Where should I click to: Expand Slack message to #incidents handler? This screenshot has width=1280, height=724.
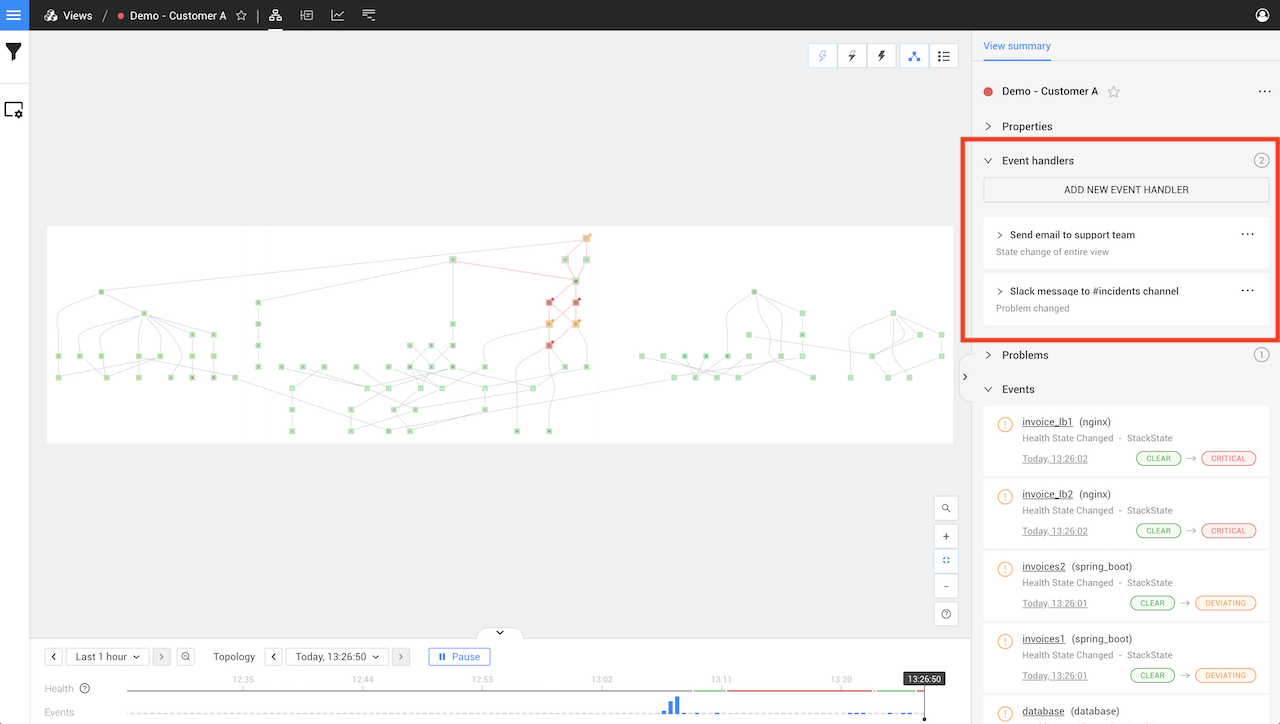click(x=1000, y=292)
